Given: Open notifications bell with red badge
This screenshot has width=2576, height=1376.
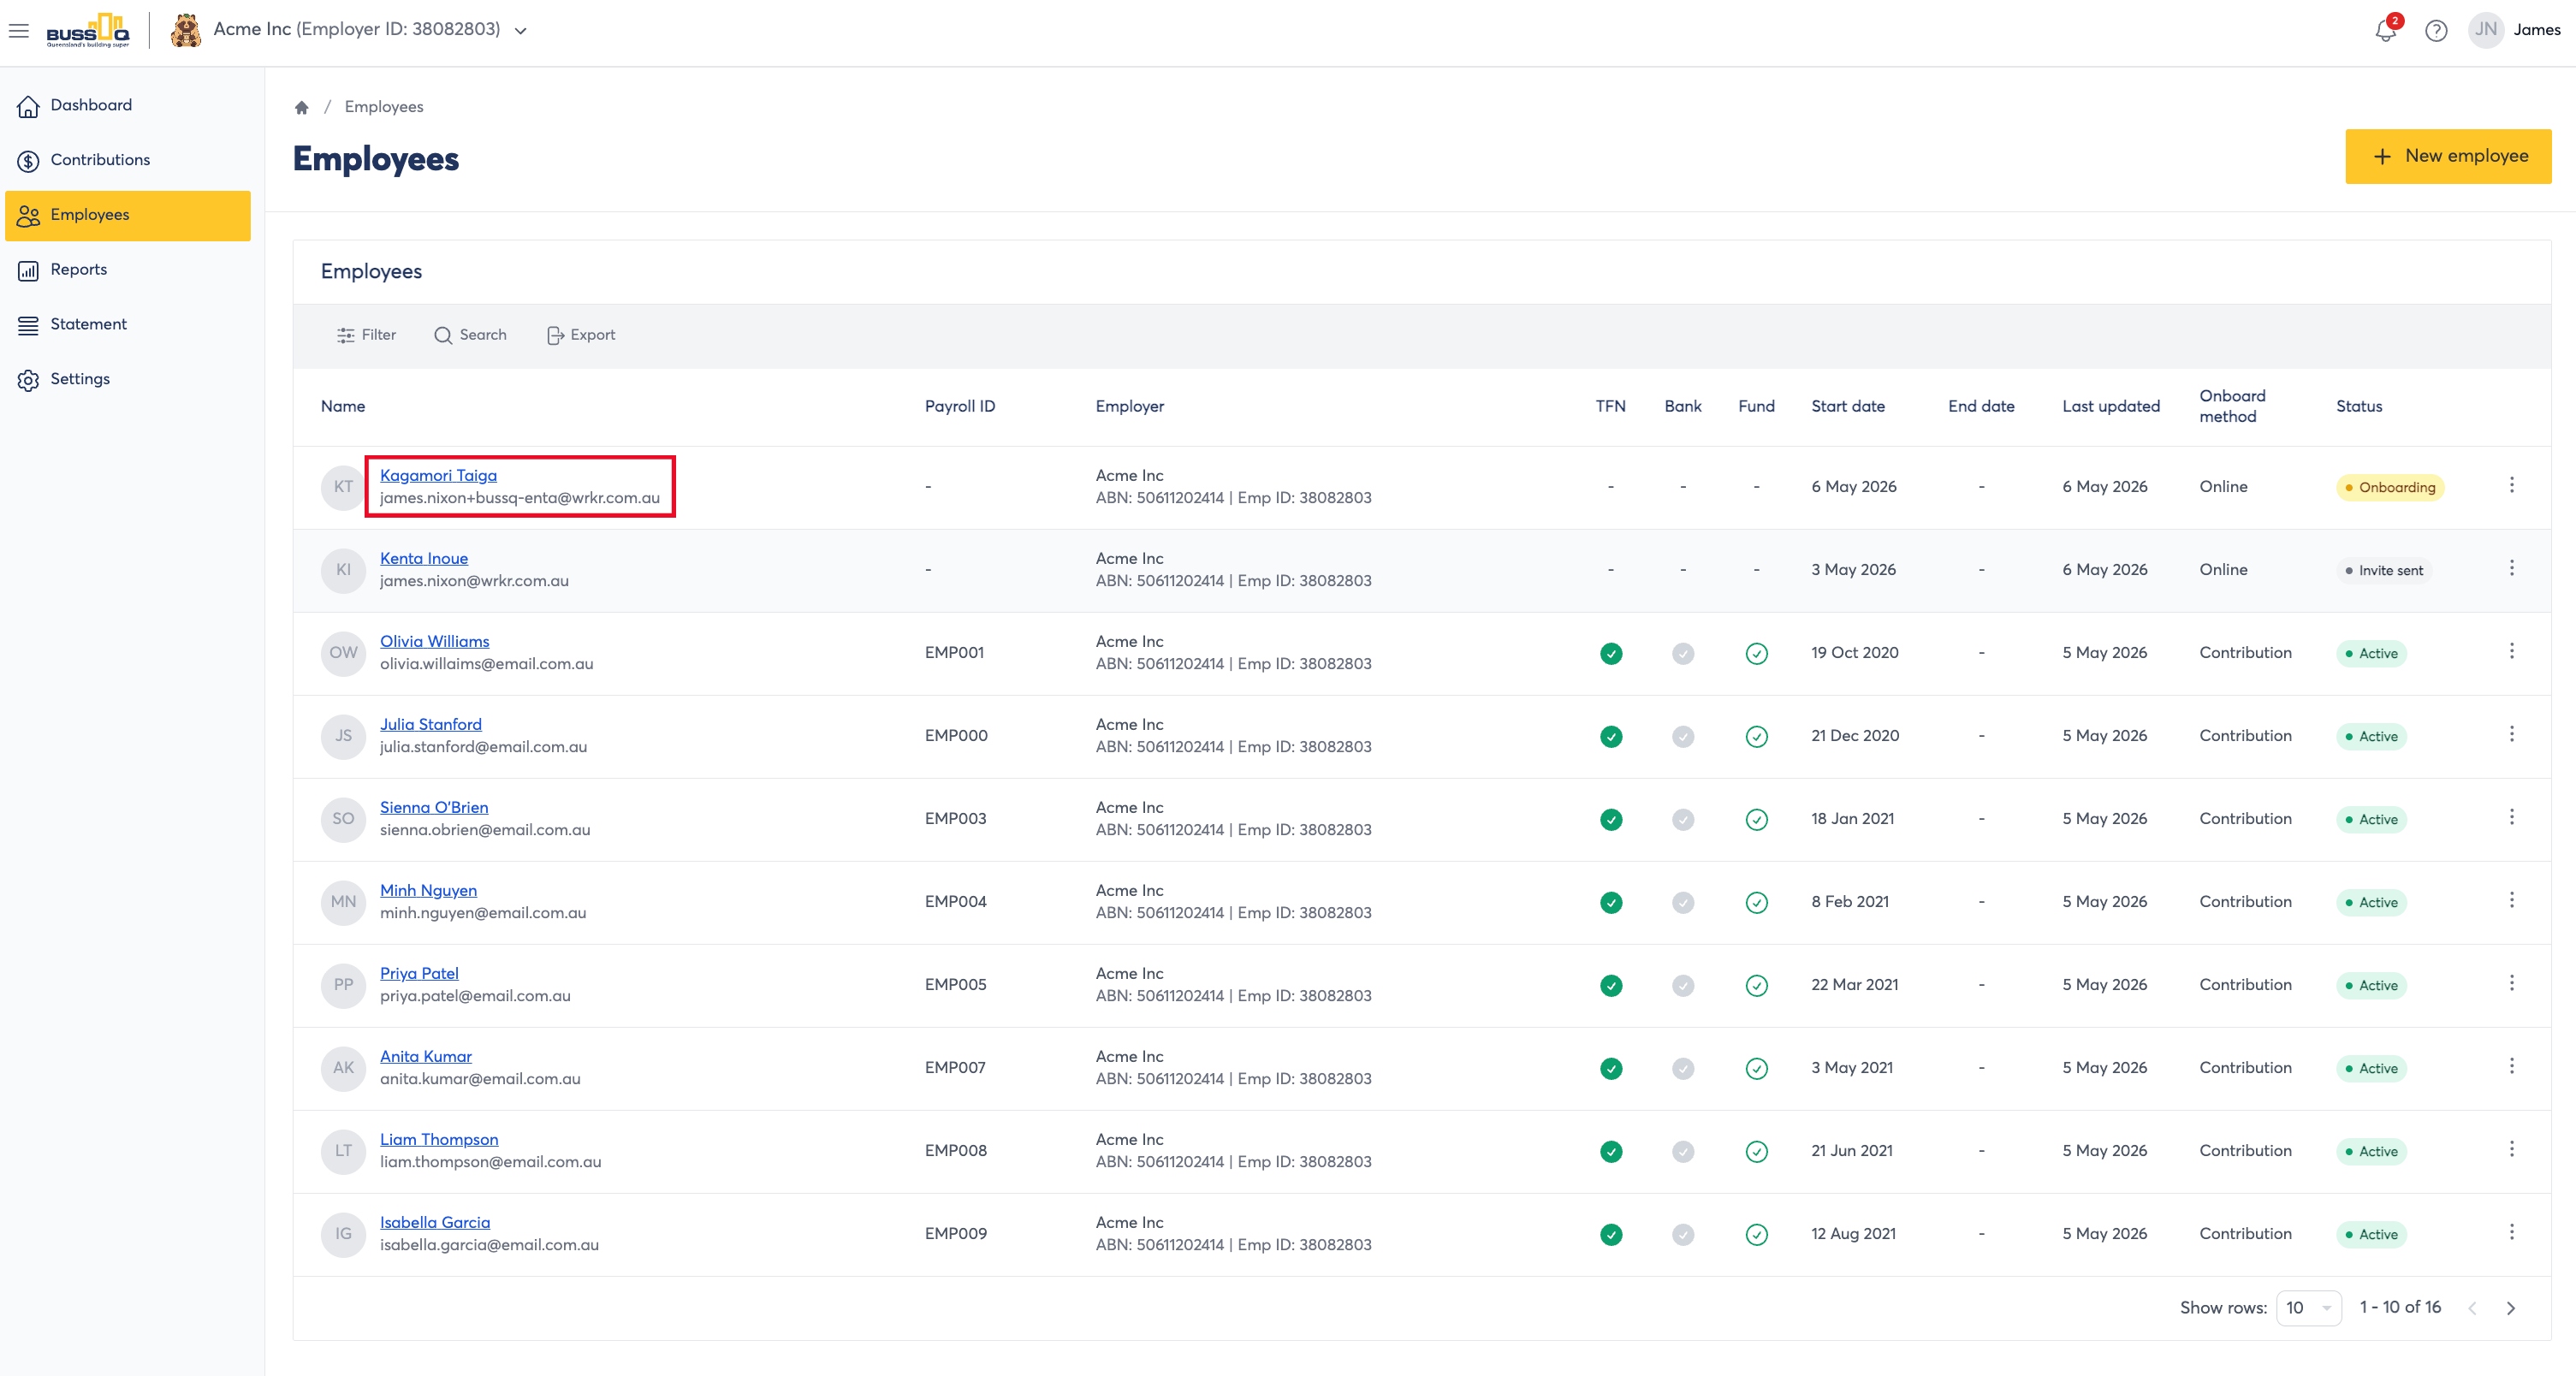Looking at the screenshot, I should point(2386,29).
